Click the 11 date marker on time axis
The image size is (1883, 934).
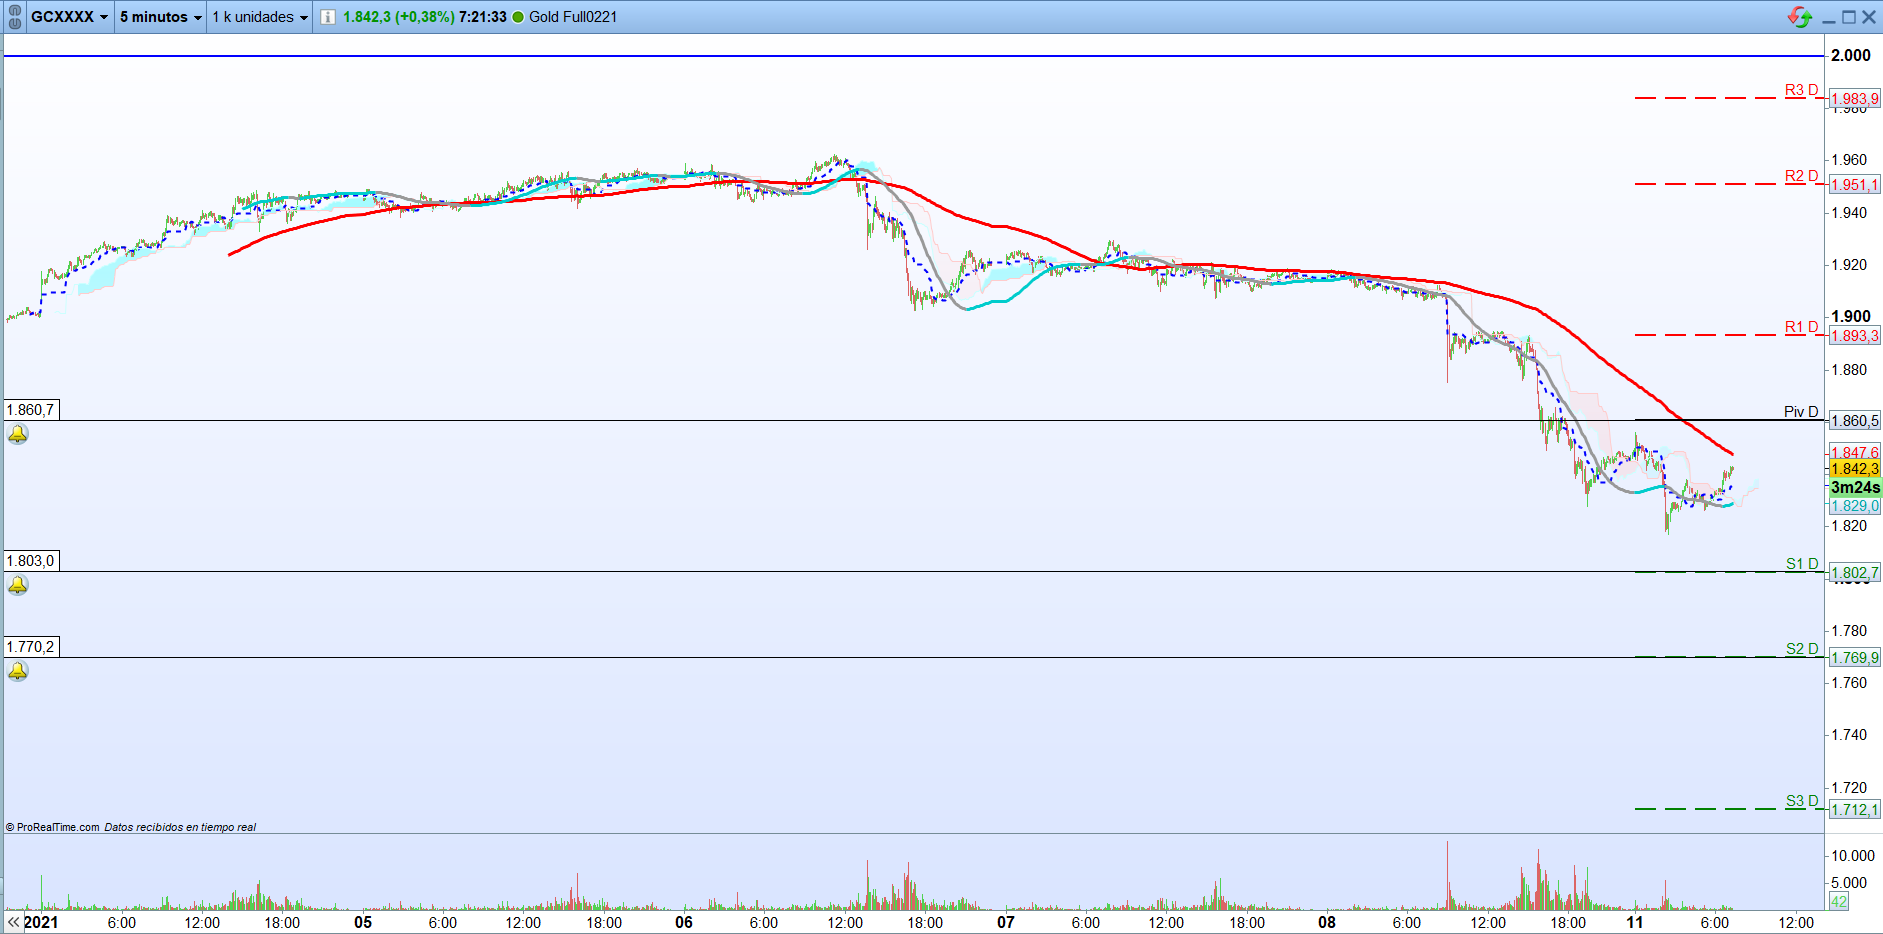point(1635,922)
